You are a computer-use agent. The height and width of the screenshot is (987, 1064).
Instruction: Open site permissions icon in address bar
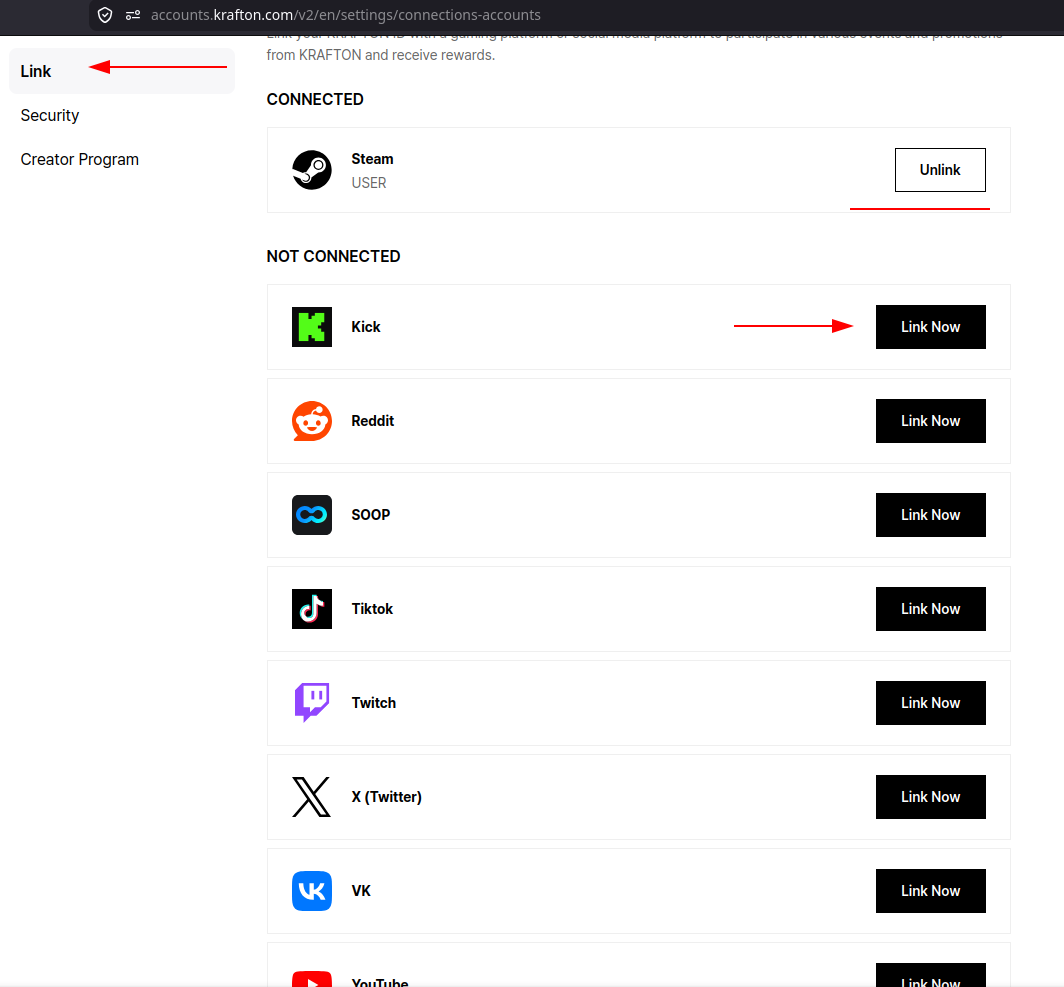[133, 15]
